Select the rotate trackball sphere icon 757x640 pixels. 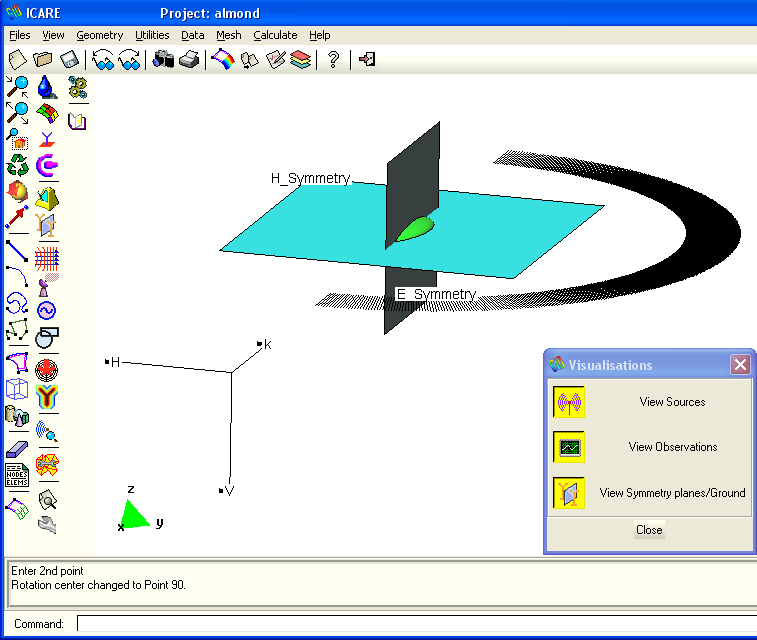pyautogui.click(x=17, y=191)
